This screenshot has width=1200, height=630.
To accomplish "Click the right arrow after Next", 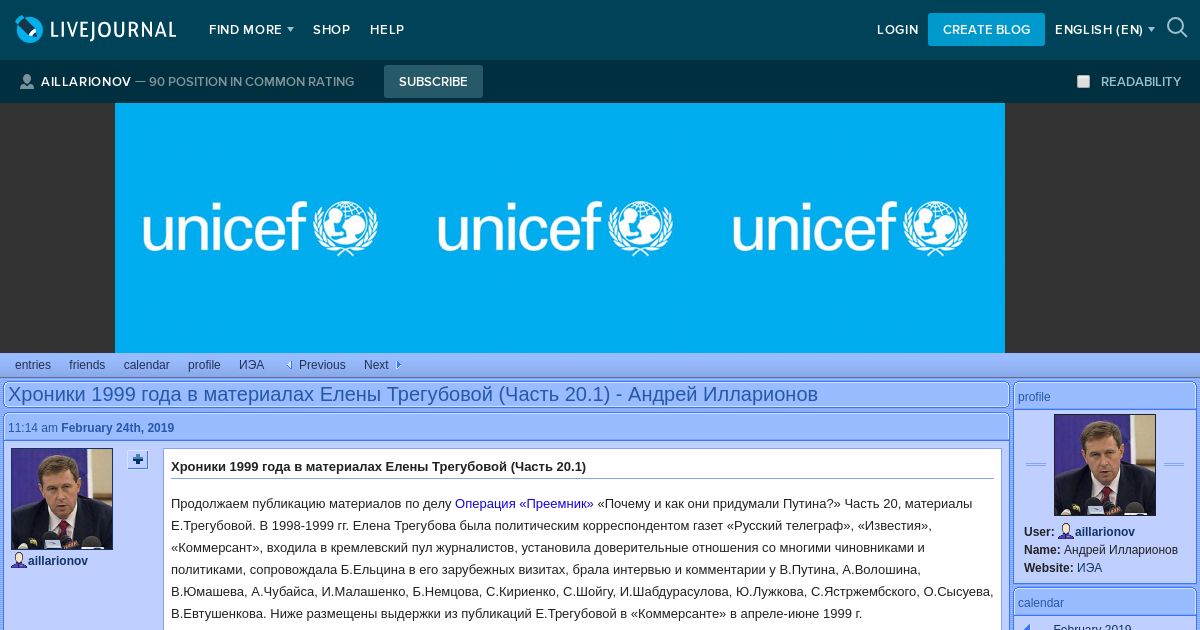I will click(399, 365).
